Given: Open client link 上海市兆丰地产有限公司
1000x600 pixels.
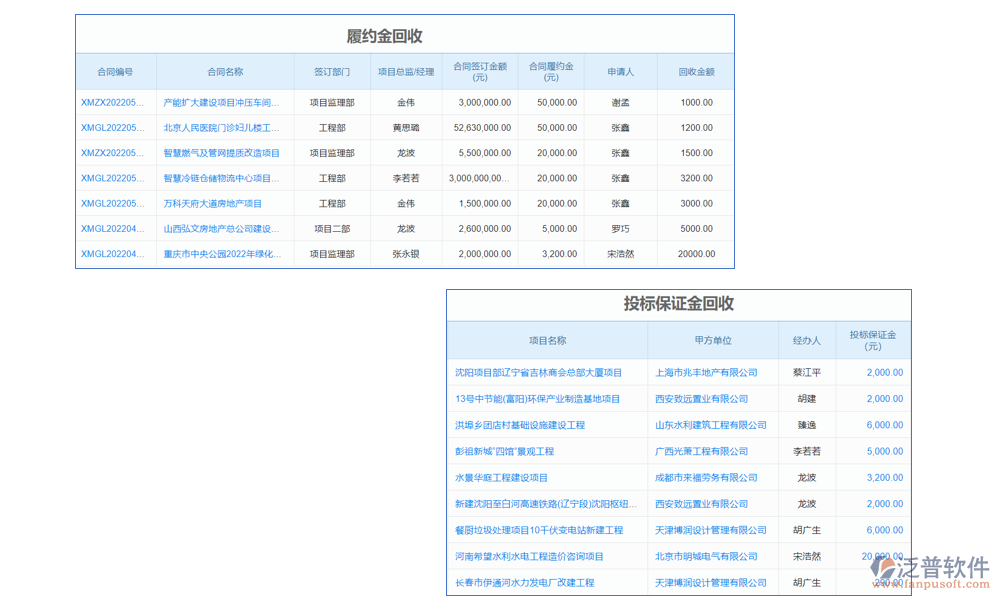Looking at the screenshot, I should [712, 372].
